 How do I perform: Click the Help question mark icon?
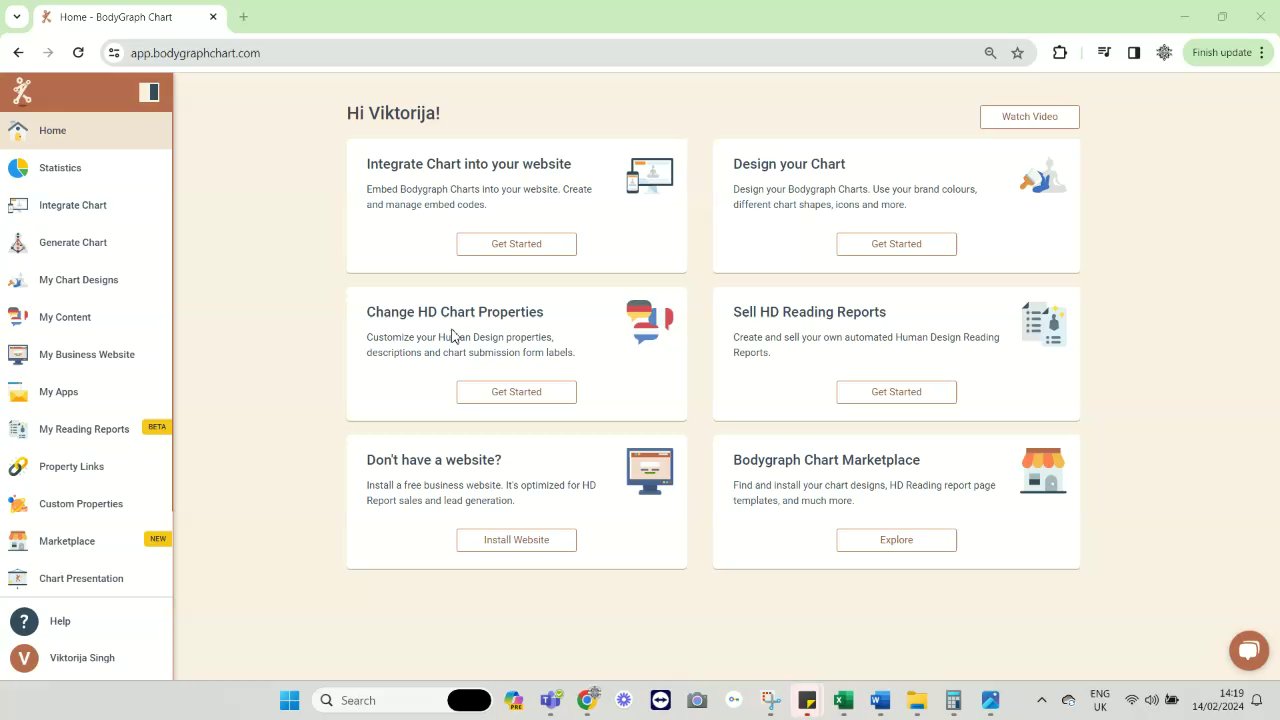click(24, 621)
